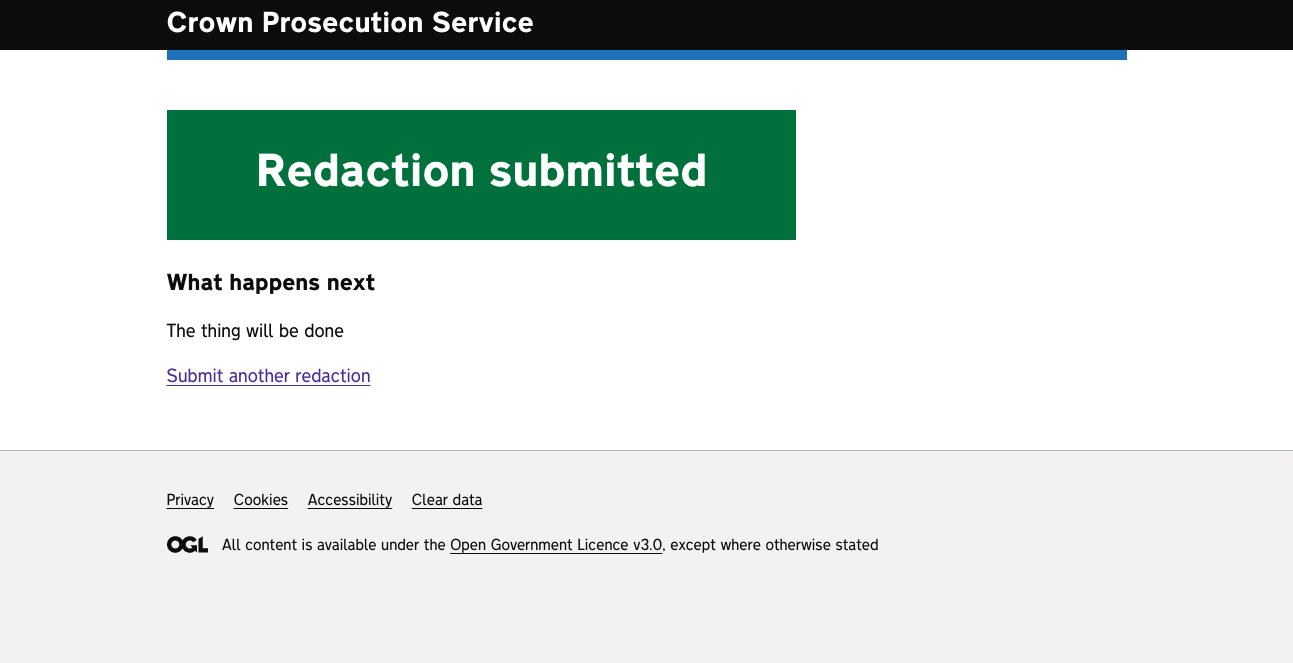Click the word next in the subheading

pos(351,283)
